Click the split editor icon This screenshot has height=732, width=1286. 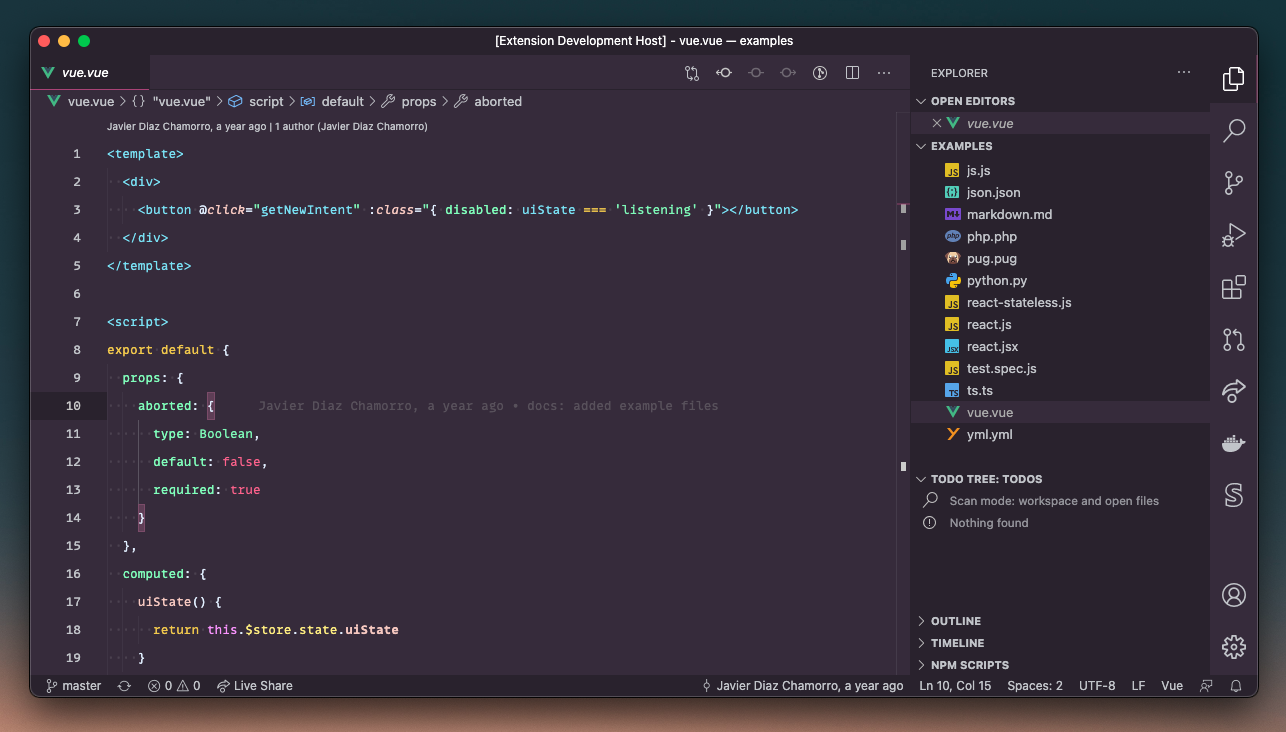[x=852, y=73]
